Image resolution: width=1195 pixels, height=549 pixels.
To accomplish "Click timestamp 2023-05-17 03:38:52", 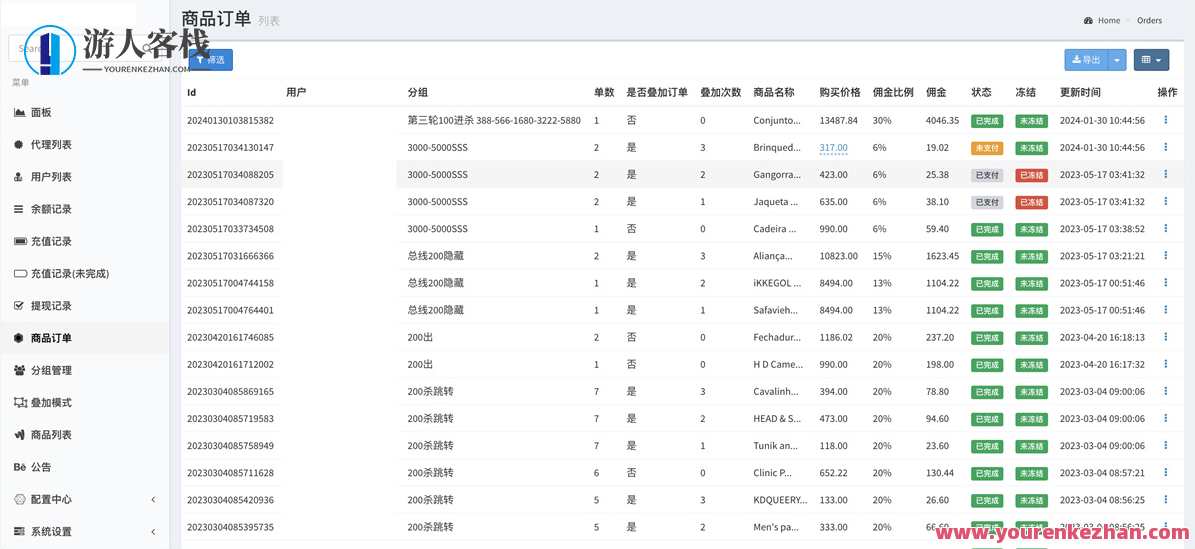I will 1102,229.
